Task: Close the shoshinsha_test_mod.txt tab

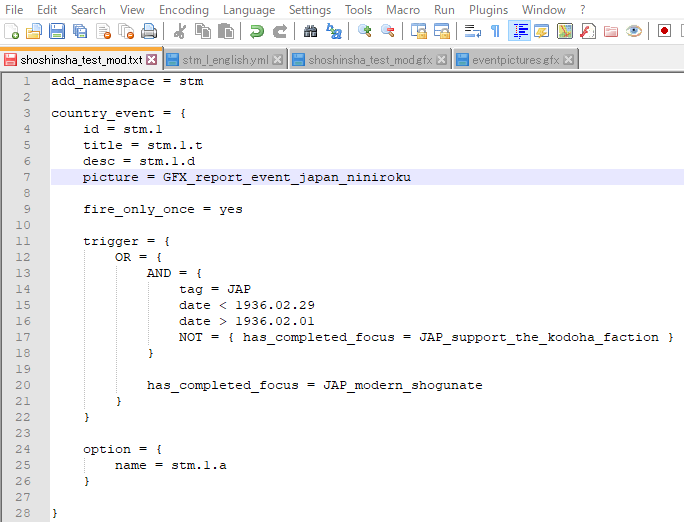Action: point(151,60)
